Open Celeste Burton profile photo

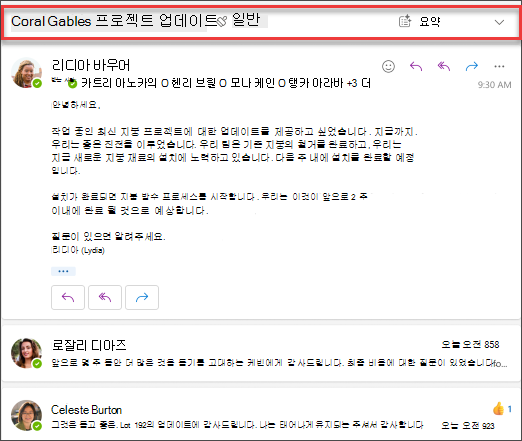click(26, 415)
